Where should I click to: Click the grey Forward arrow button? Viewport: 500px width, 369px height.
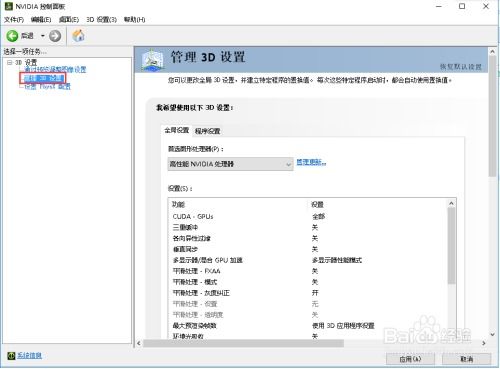(x=55, y=35)
